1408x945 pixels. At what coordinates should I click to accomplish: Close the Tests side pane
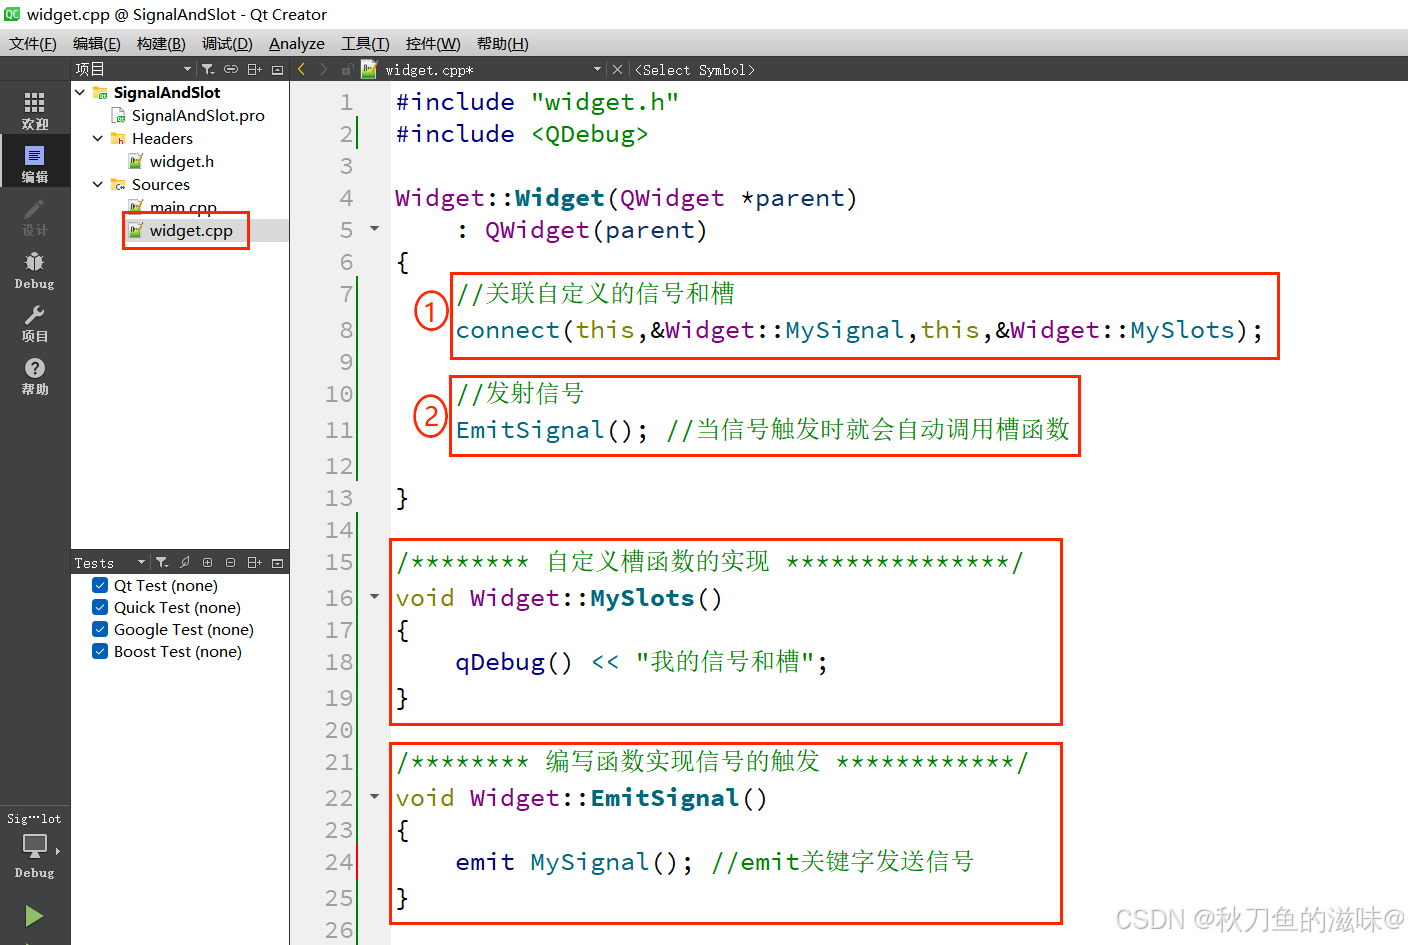277,563
